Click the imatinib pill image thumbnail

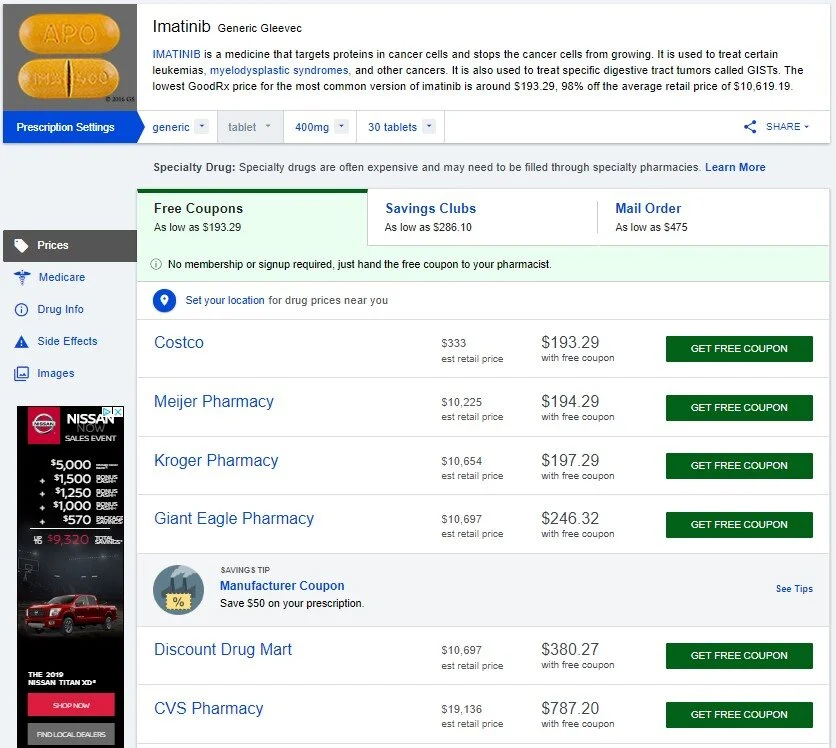(69, 57)
